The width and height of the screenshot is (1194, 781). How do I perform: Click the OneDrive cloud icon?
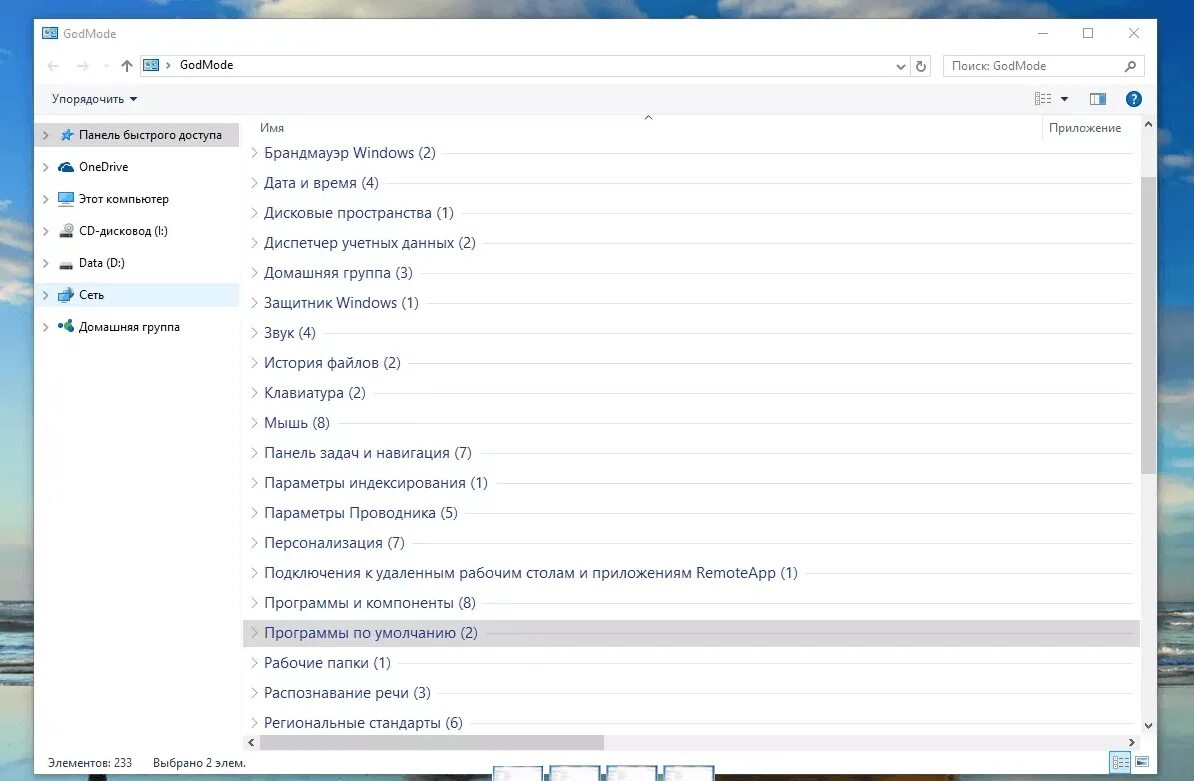66,167
